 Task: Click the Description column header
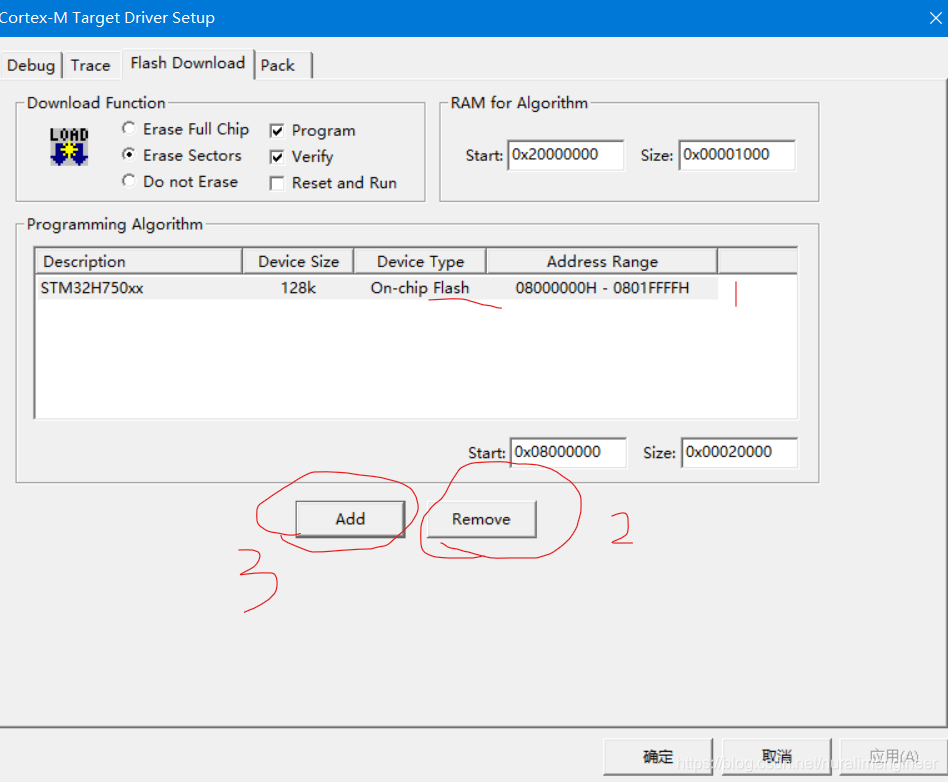(139, 261)
